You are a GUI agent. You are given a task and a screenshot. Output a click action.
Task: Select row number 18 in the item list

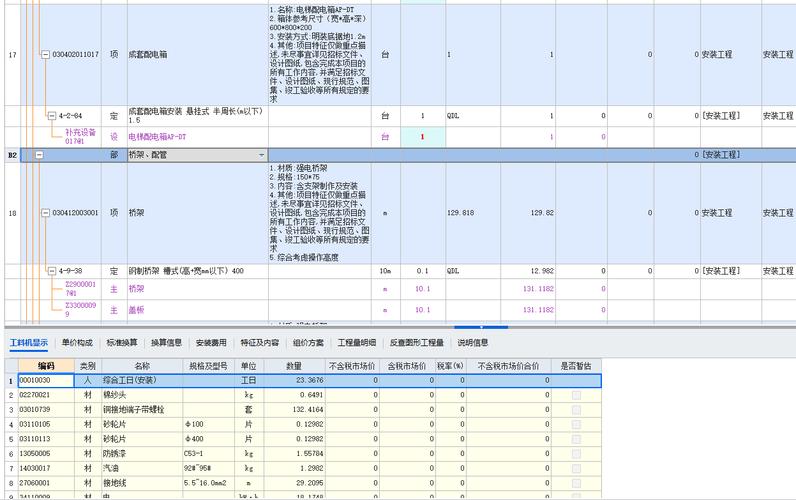(12, 213)
